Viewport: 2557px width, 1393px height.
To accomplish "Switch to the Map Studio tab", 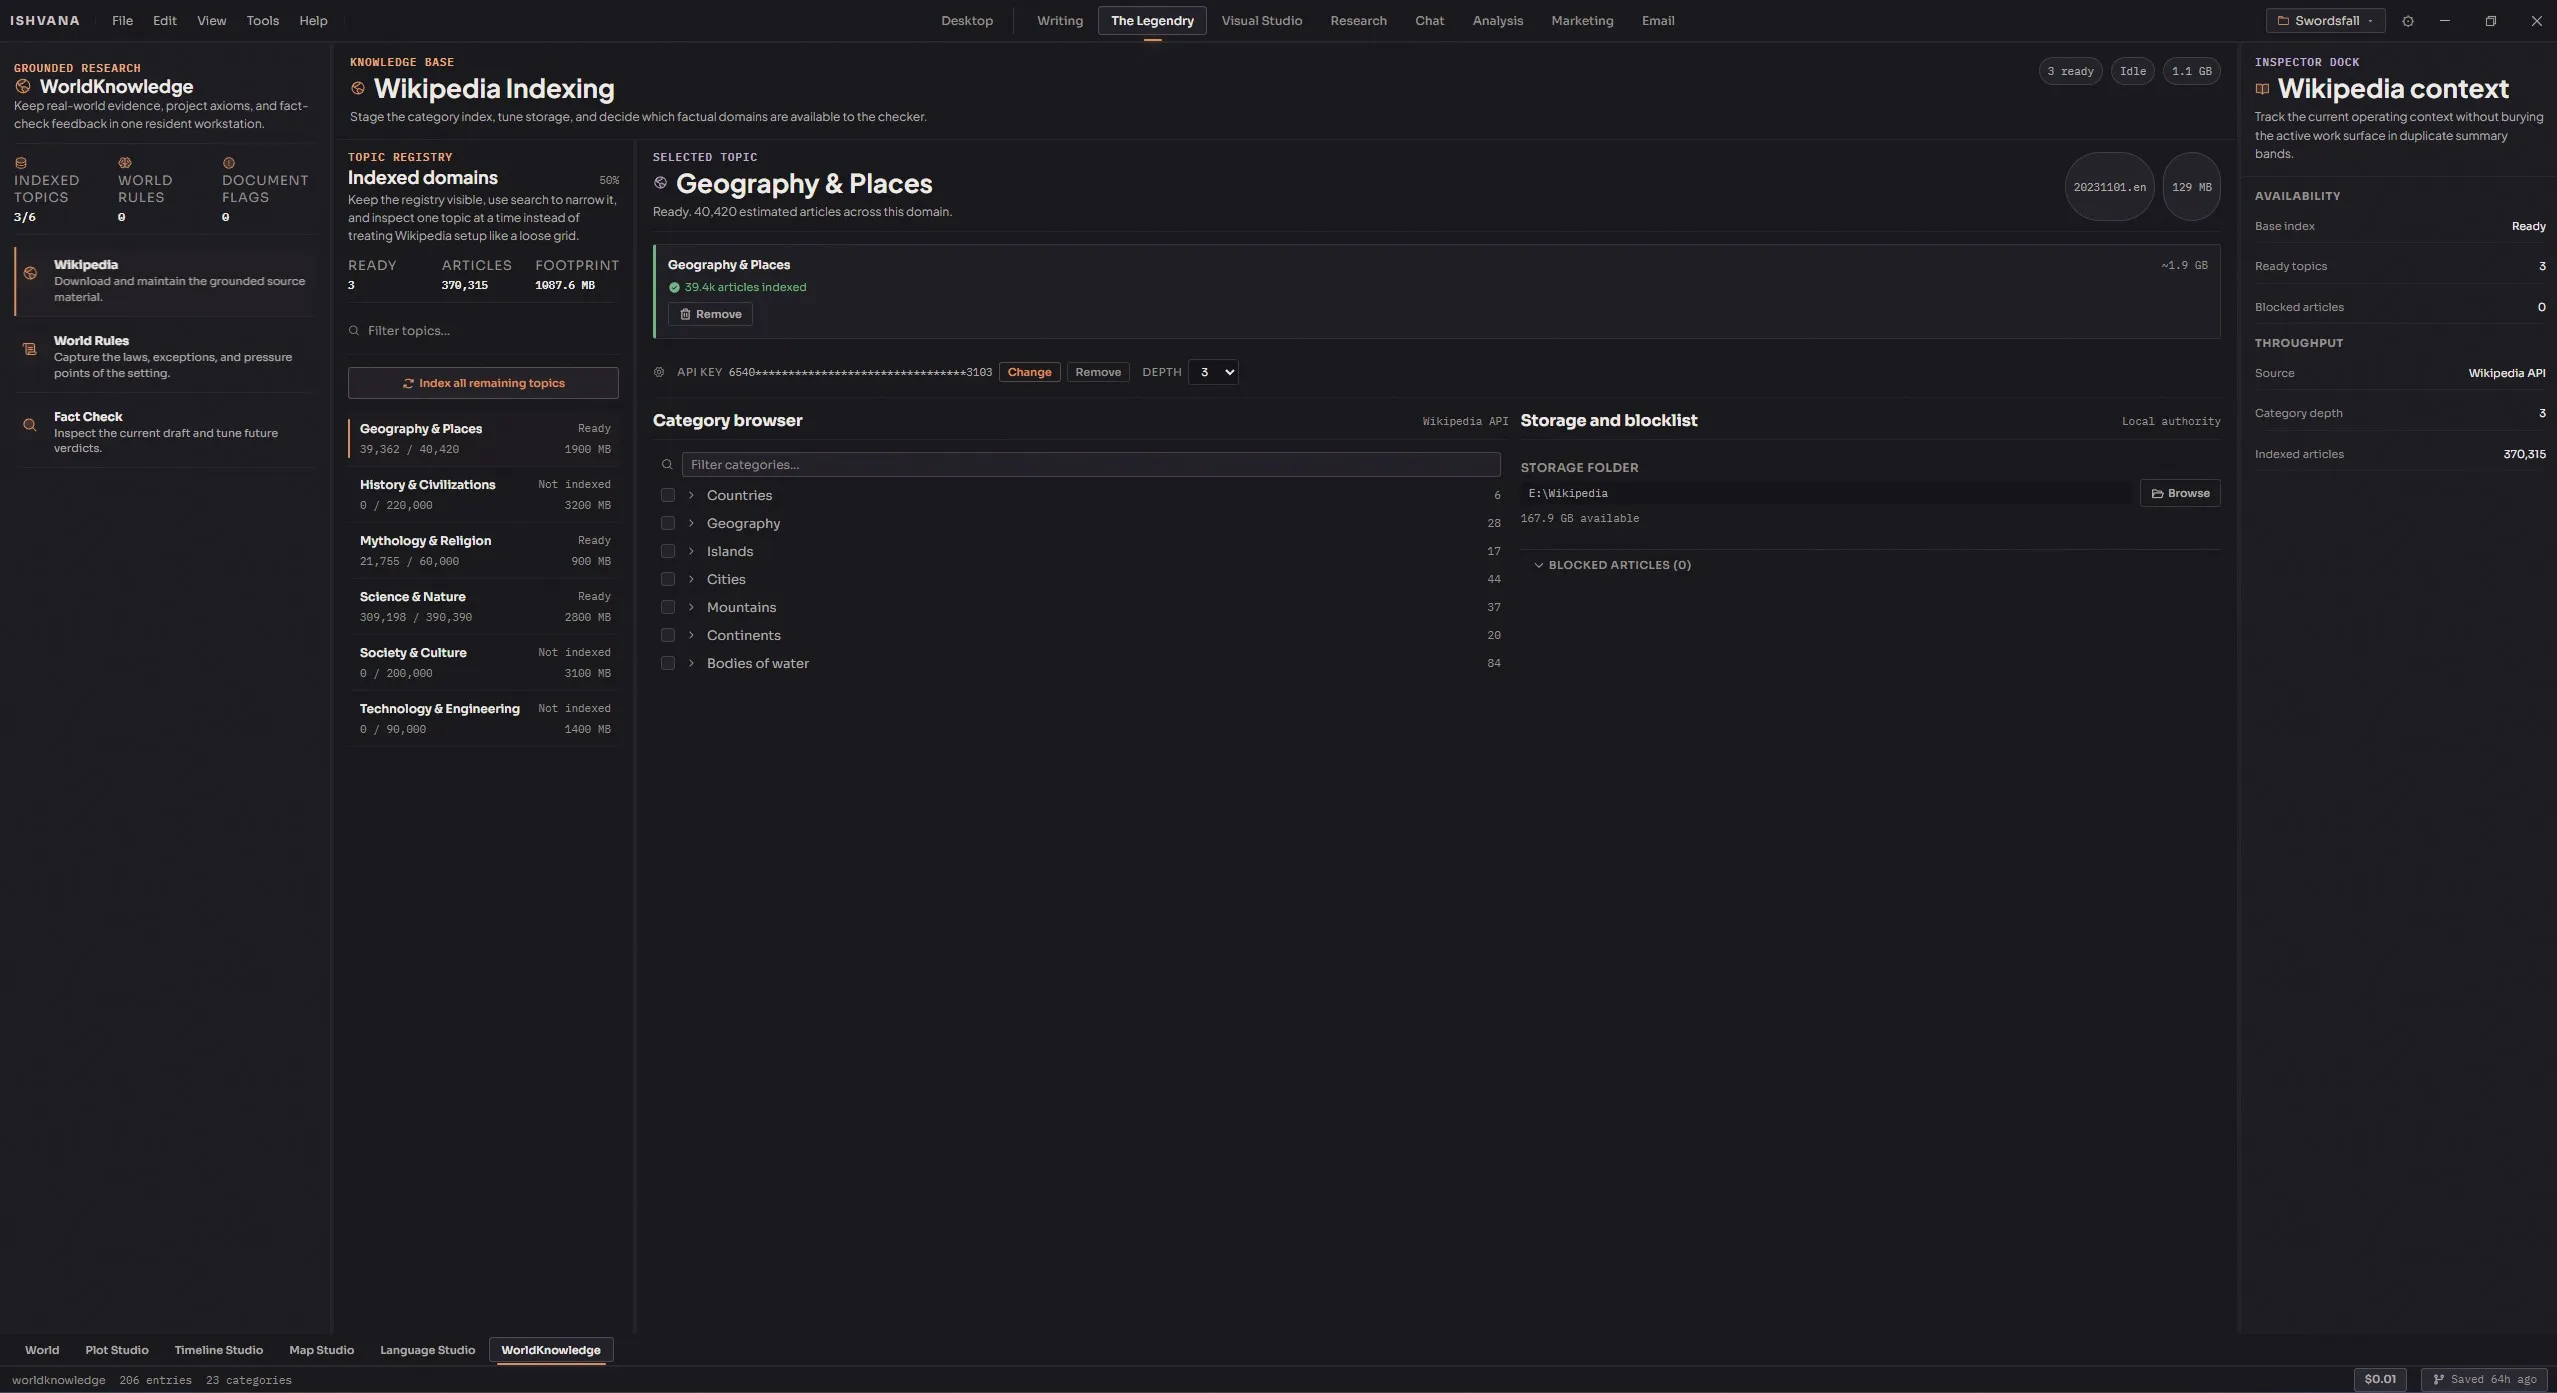I will point(321,1350).
